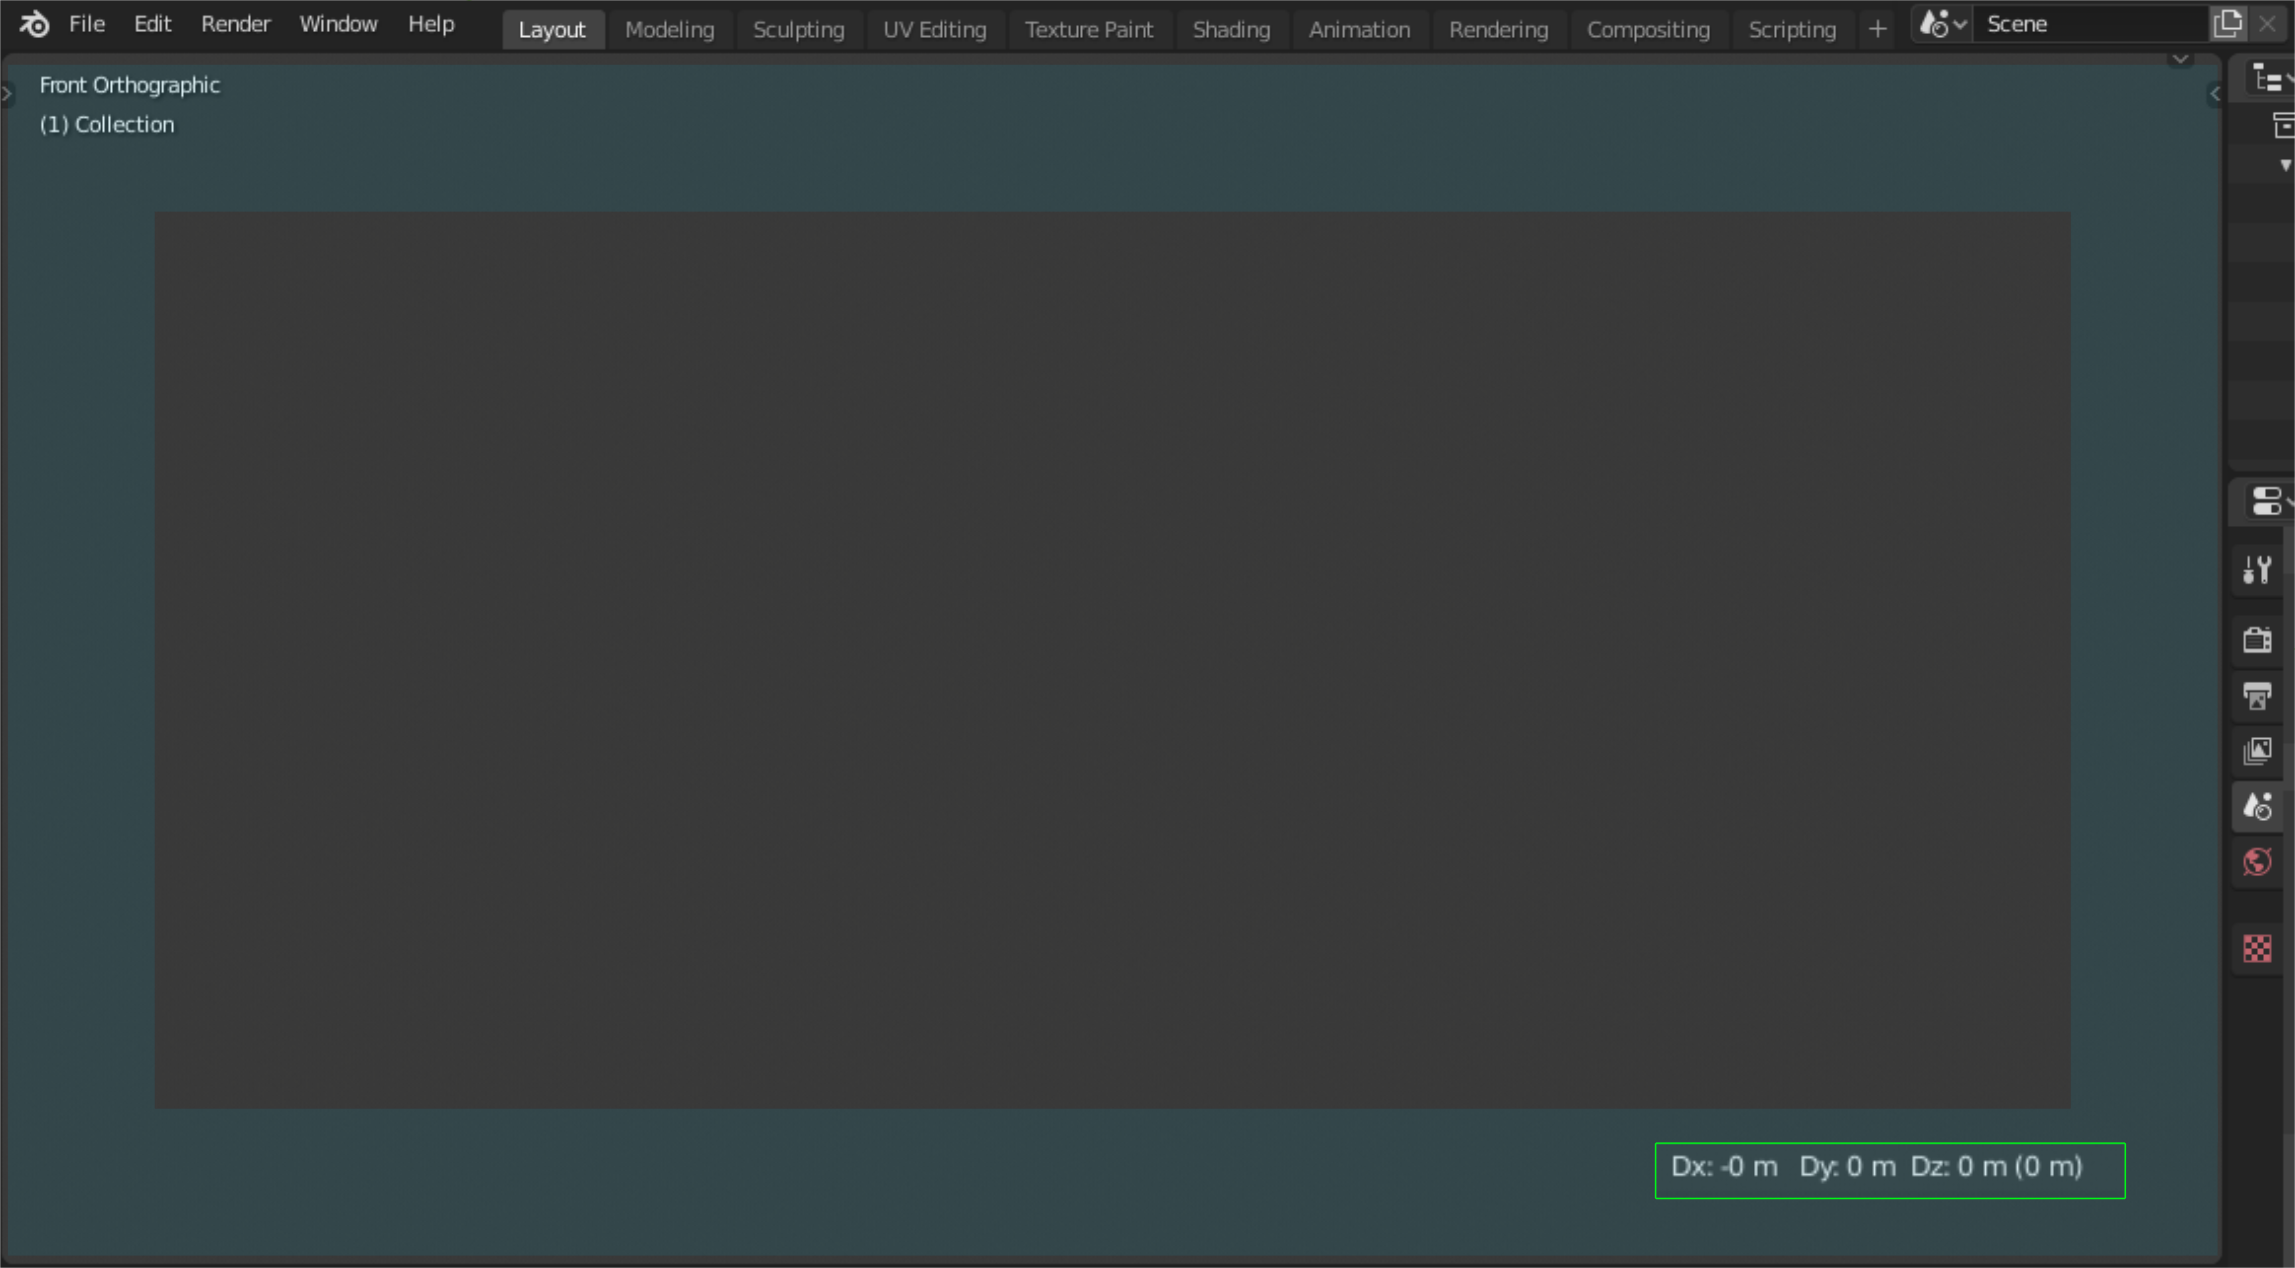Switch to the Texture Paint workspace tab
This screenshot has width=2295, height=1268.
[x=1089, y=29]
